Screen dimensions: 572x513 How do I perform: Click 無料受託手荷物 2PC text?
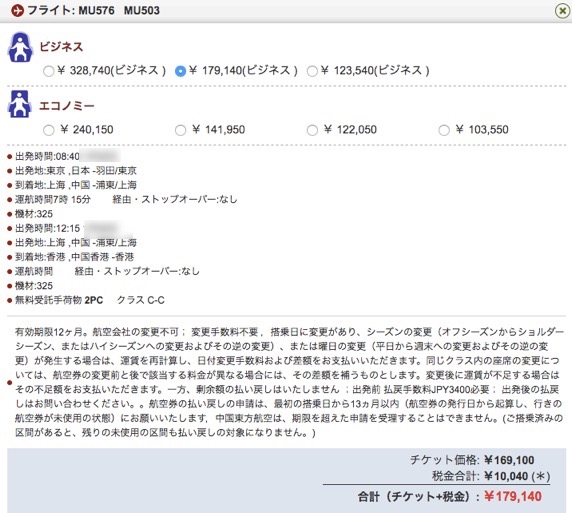click(x=59, y=300)
